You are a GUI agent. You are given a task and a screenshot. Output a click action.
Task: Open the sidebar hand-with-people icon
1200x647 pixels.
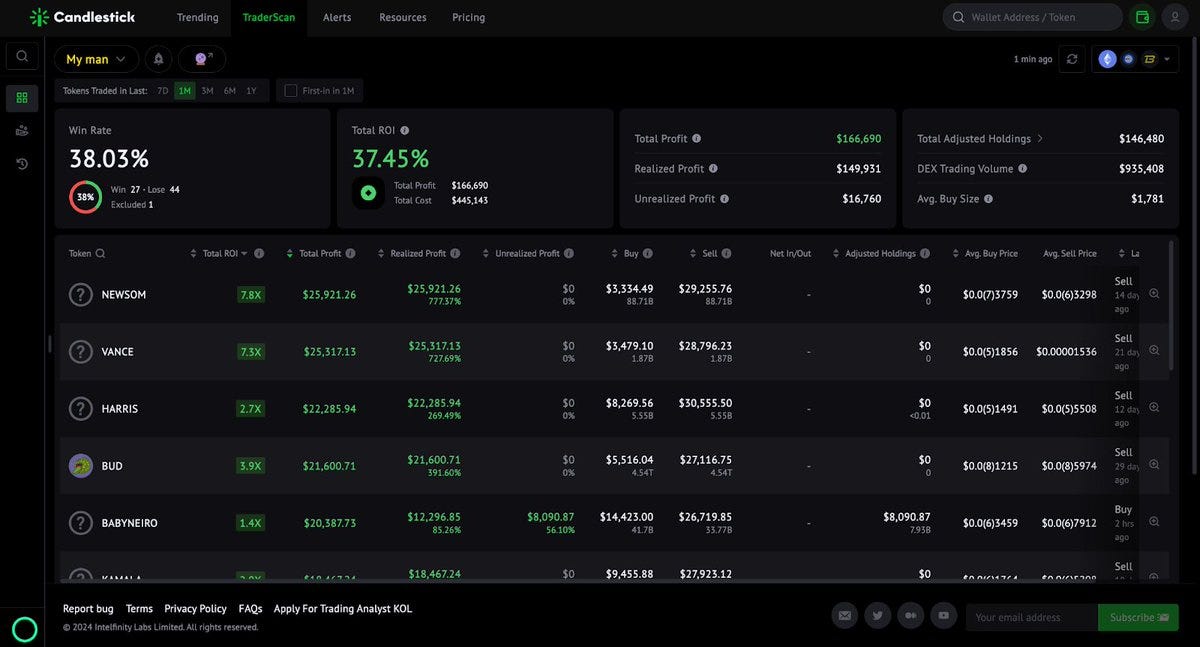(22, 130)
